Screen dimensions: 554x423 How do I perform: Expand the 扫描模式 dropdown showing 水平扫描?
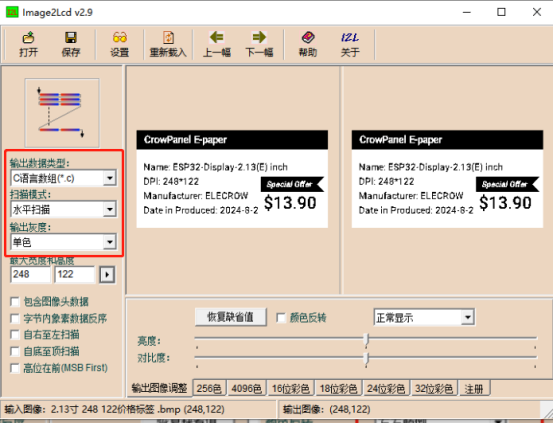pyautogui.click(x=110, y=210)
